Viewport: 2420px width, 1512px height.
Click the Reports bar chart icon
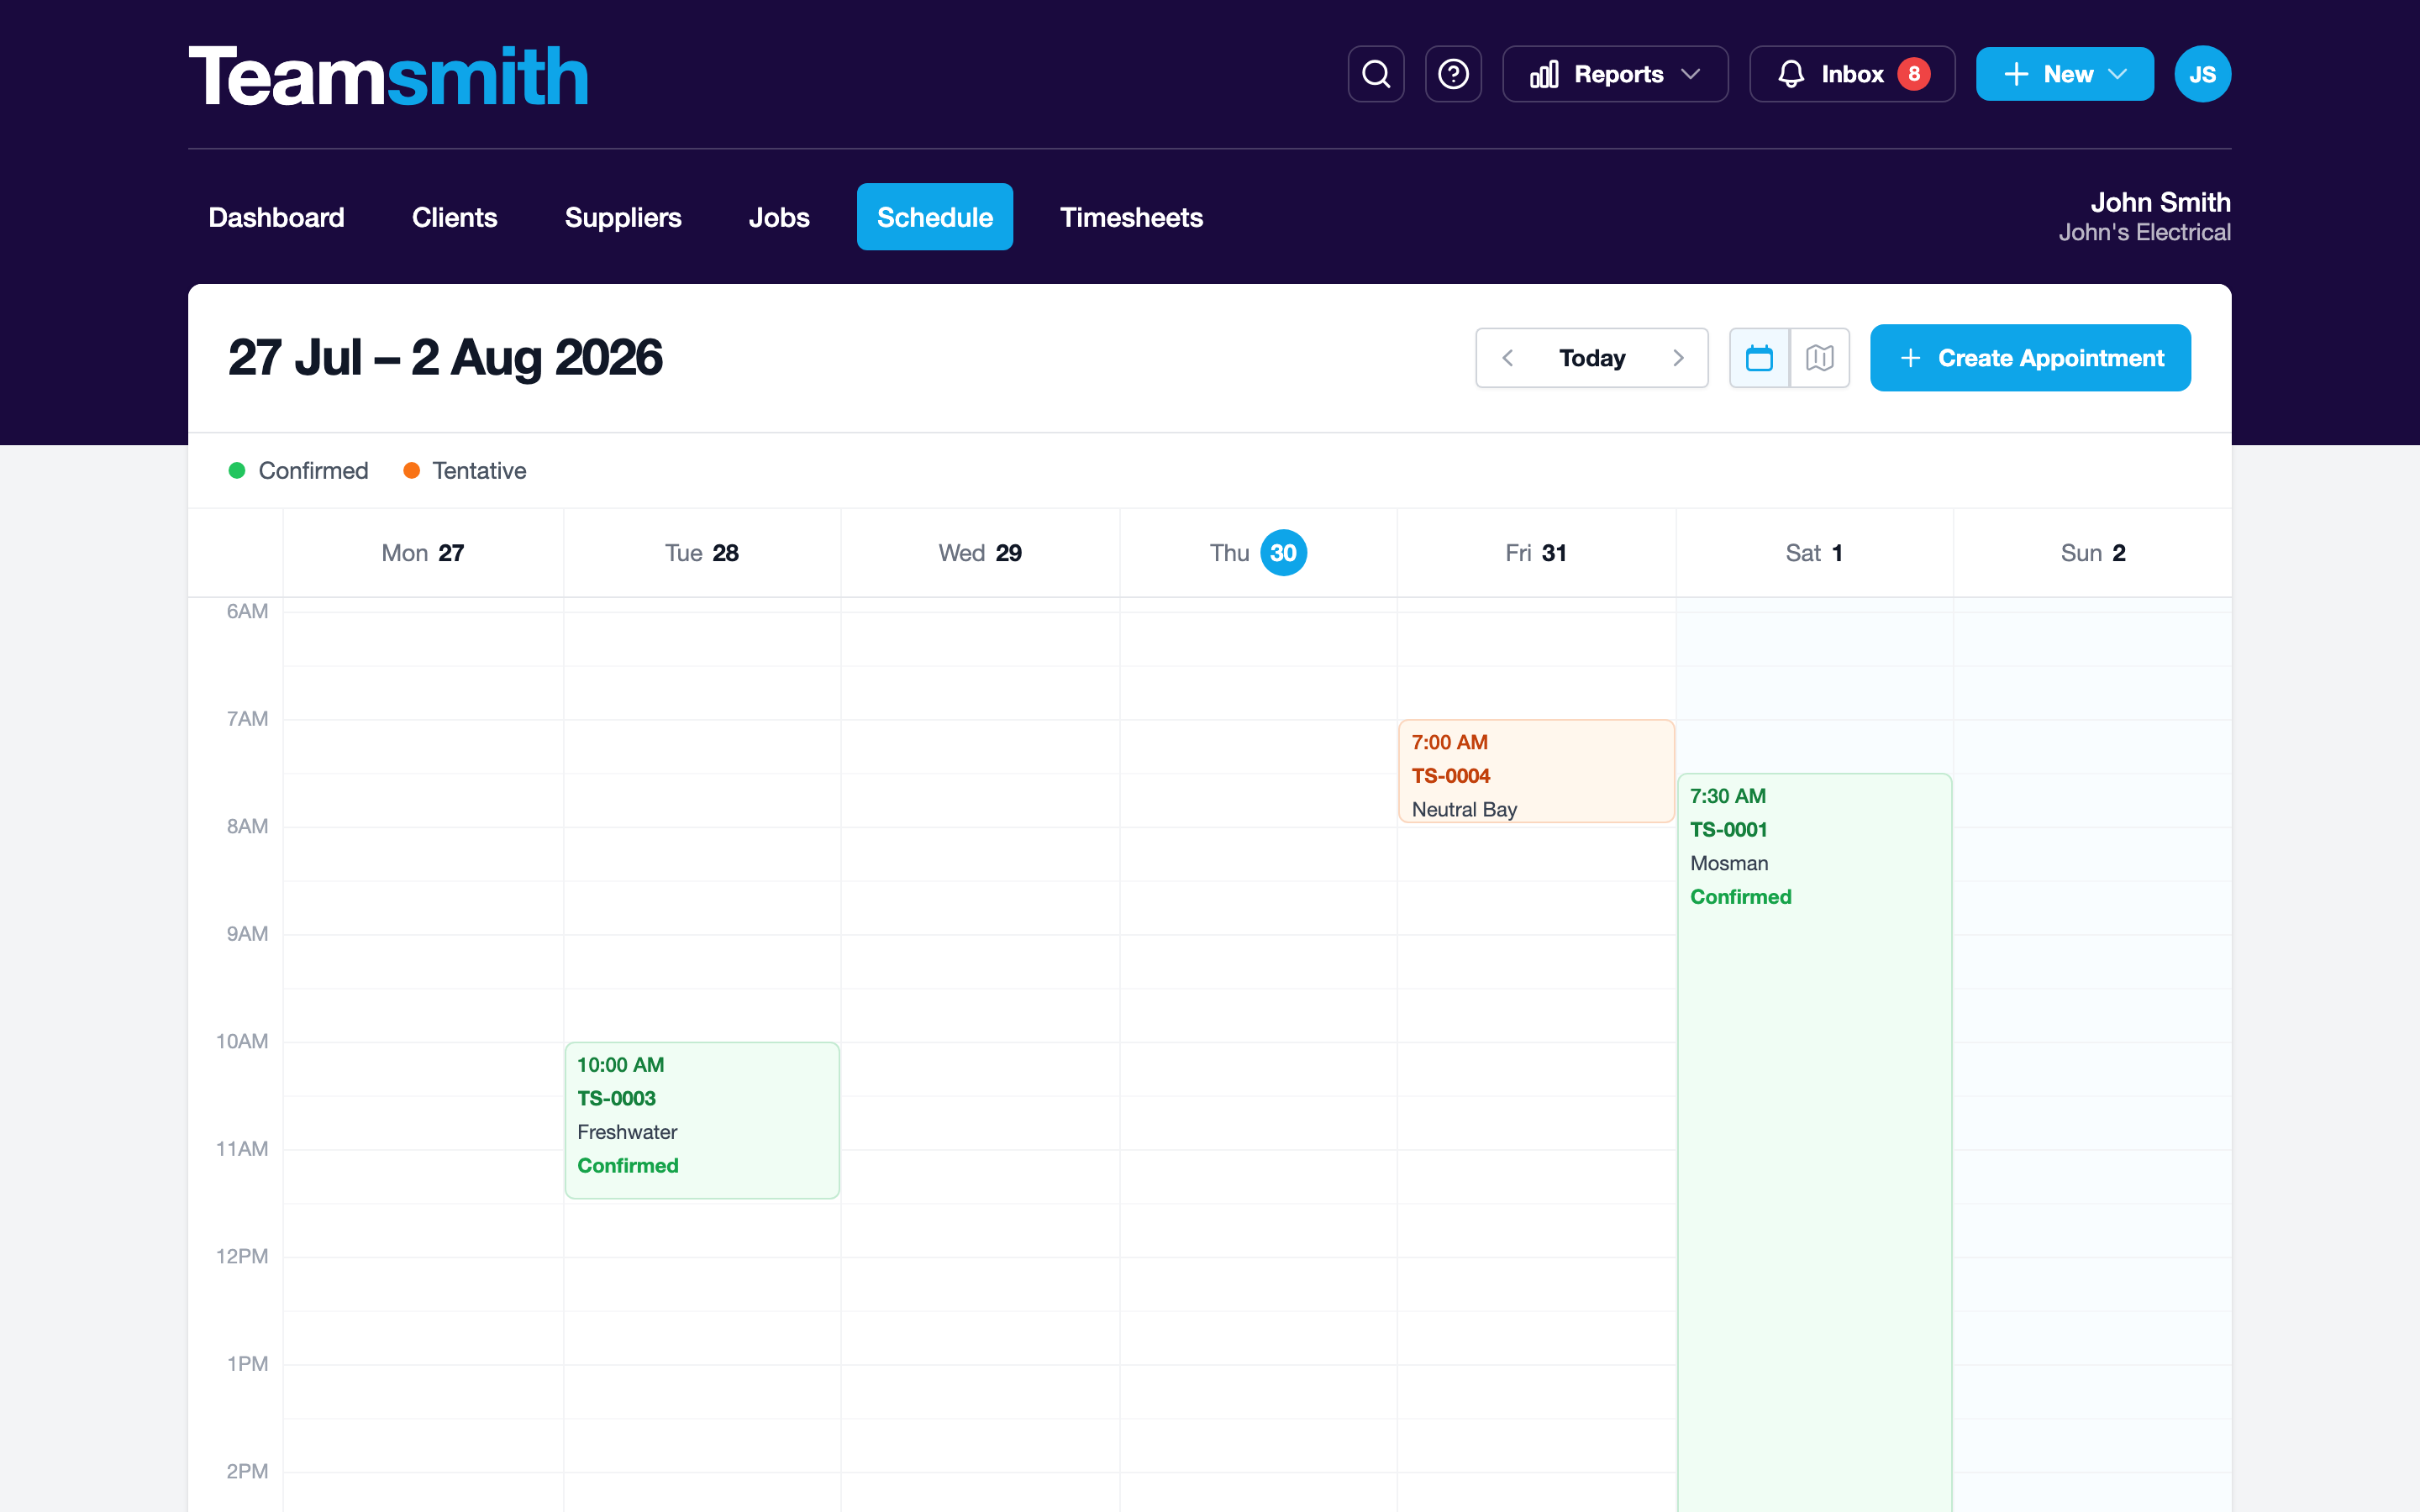(x=1544, y=74)
